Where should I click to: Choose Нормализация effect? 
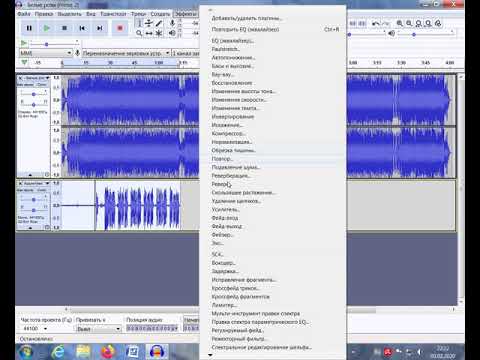[273, 142]
